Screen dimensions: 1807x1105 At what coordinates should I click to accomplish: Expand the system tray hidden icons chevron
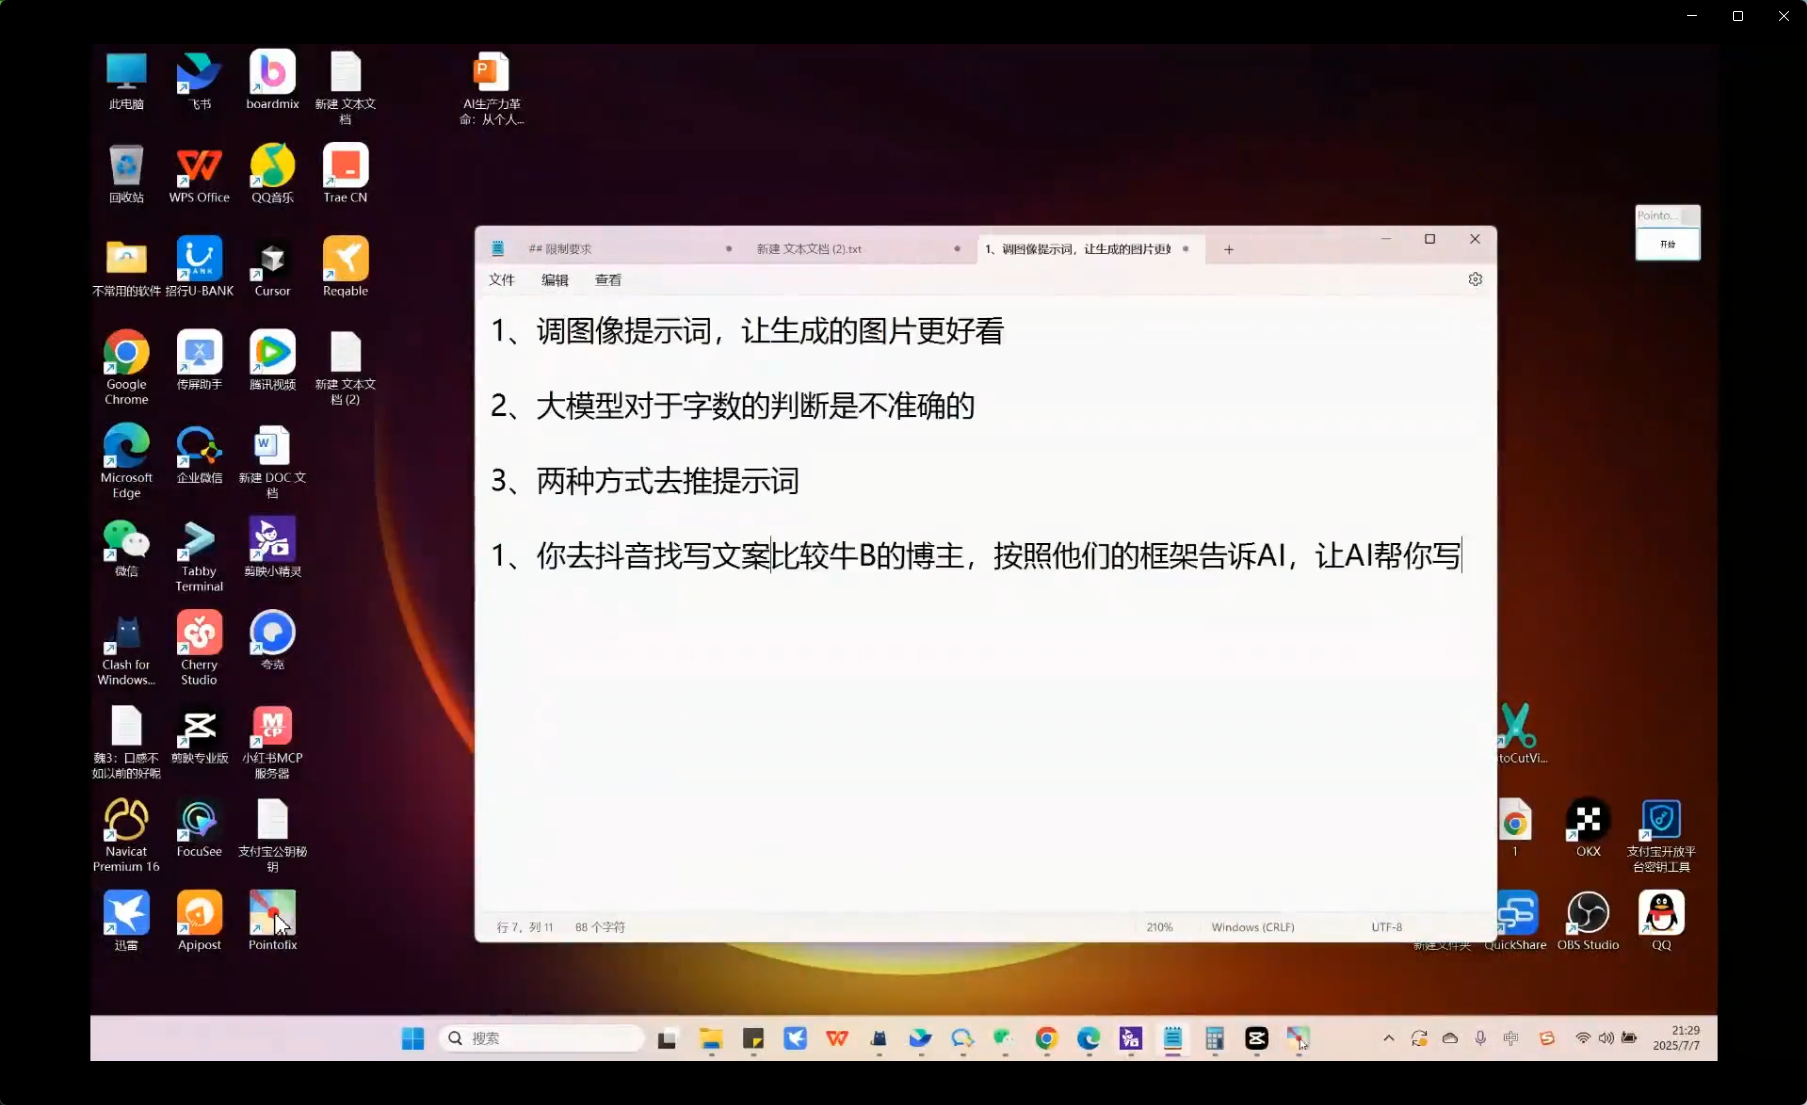[x=1388, y=1038]
